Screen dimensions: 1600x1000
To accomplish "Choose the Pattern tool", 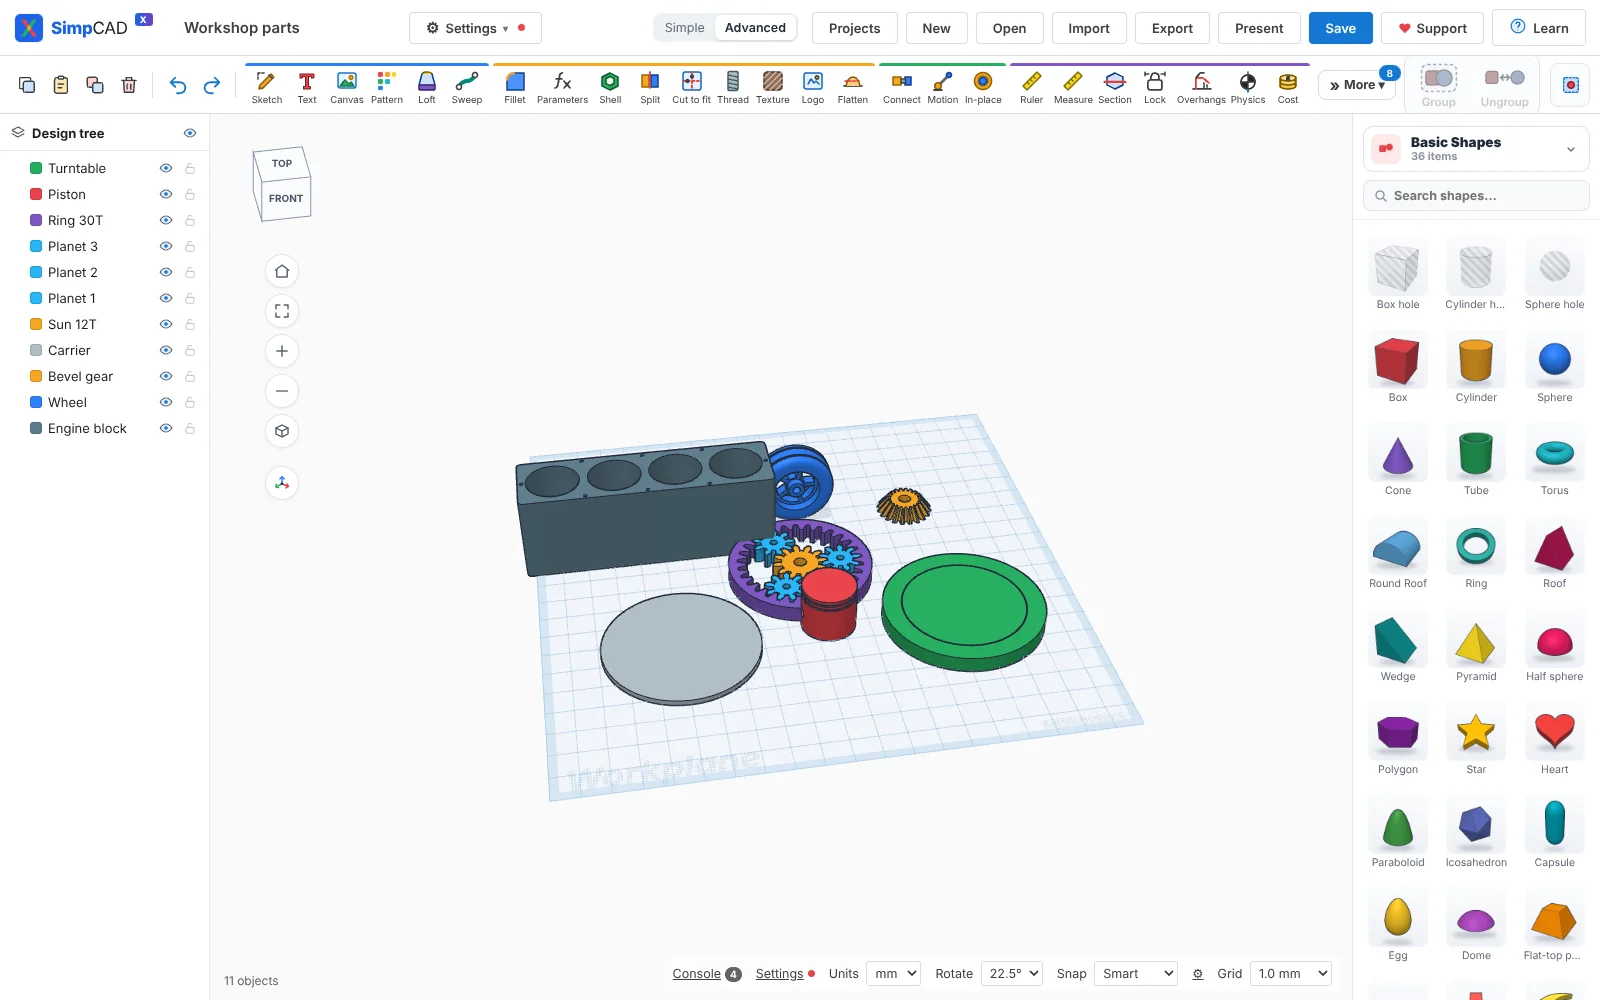I will (387, 87).
